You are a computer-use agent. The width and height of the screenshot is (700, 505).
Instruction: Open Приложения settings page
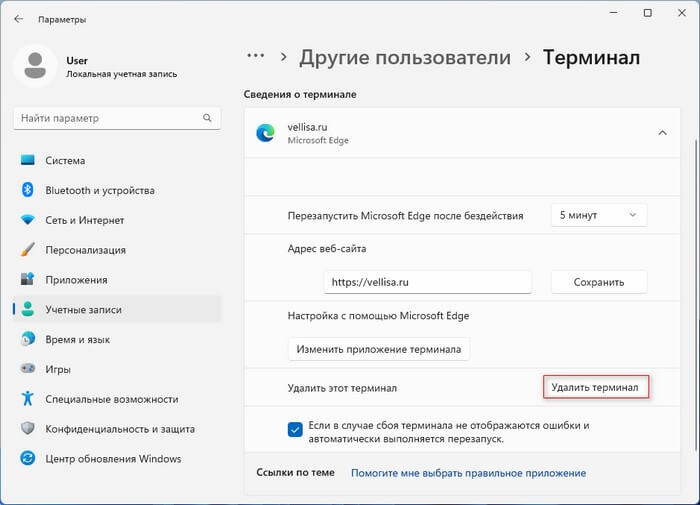pos(117,280)
